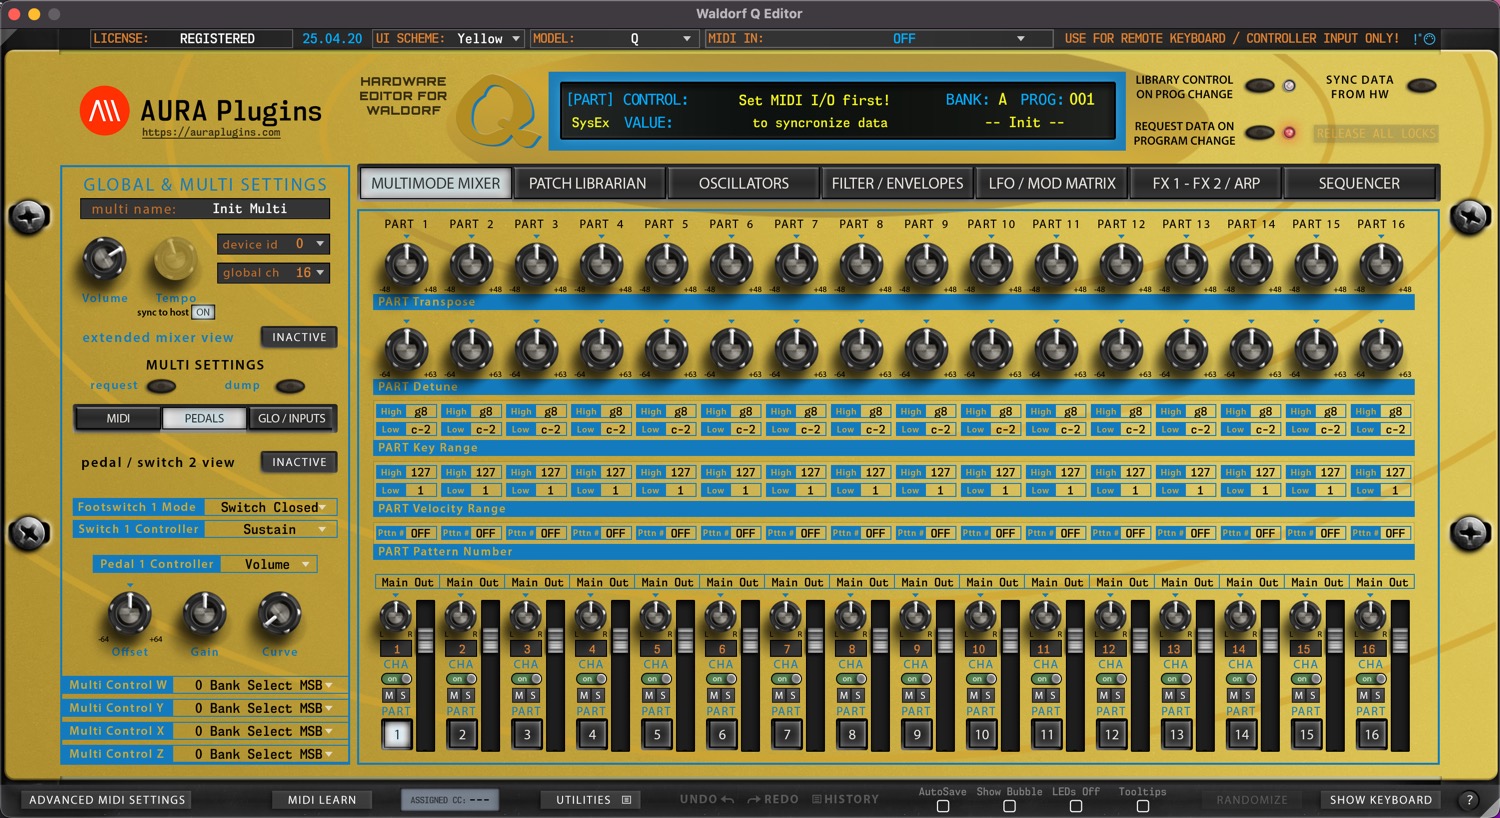Open the LFO / Mod Matrix tab
The image size is (1500, 818).
click(x=1052, y=183)
